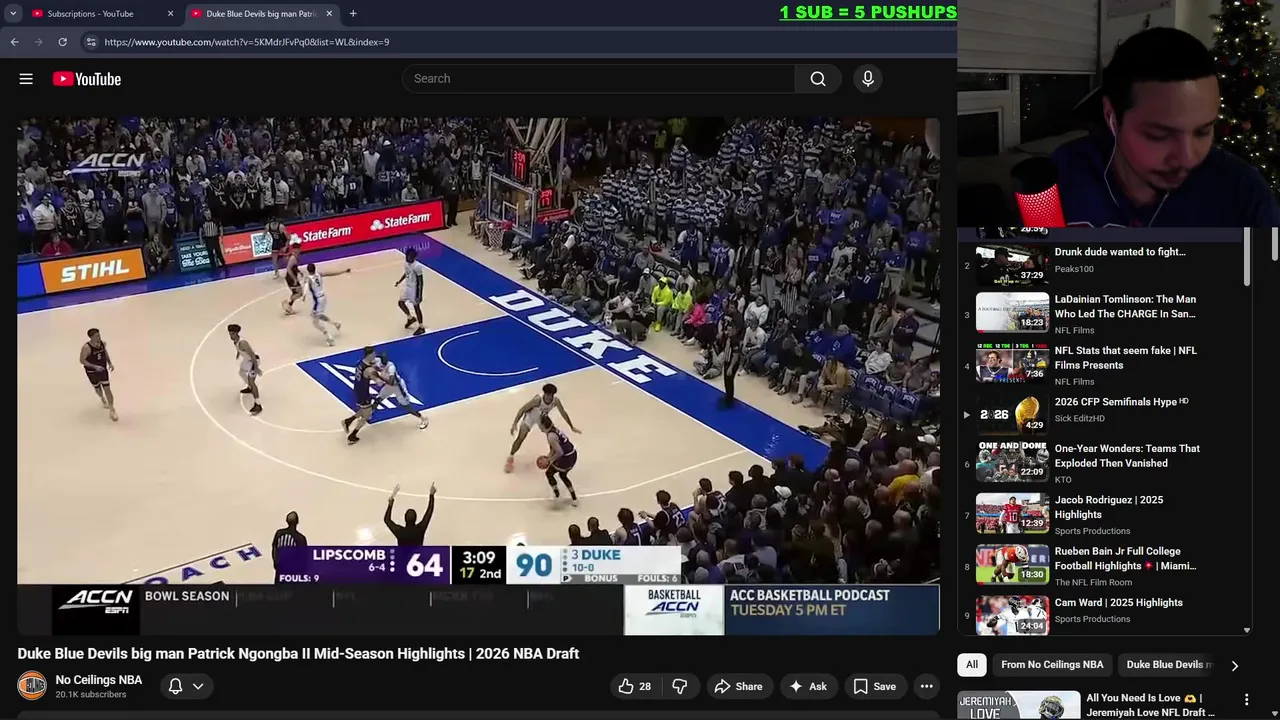Start voice search with microphone icon
This screenshot has width=1280, height=720.
coord(868,79)
